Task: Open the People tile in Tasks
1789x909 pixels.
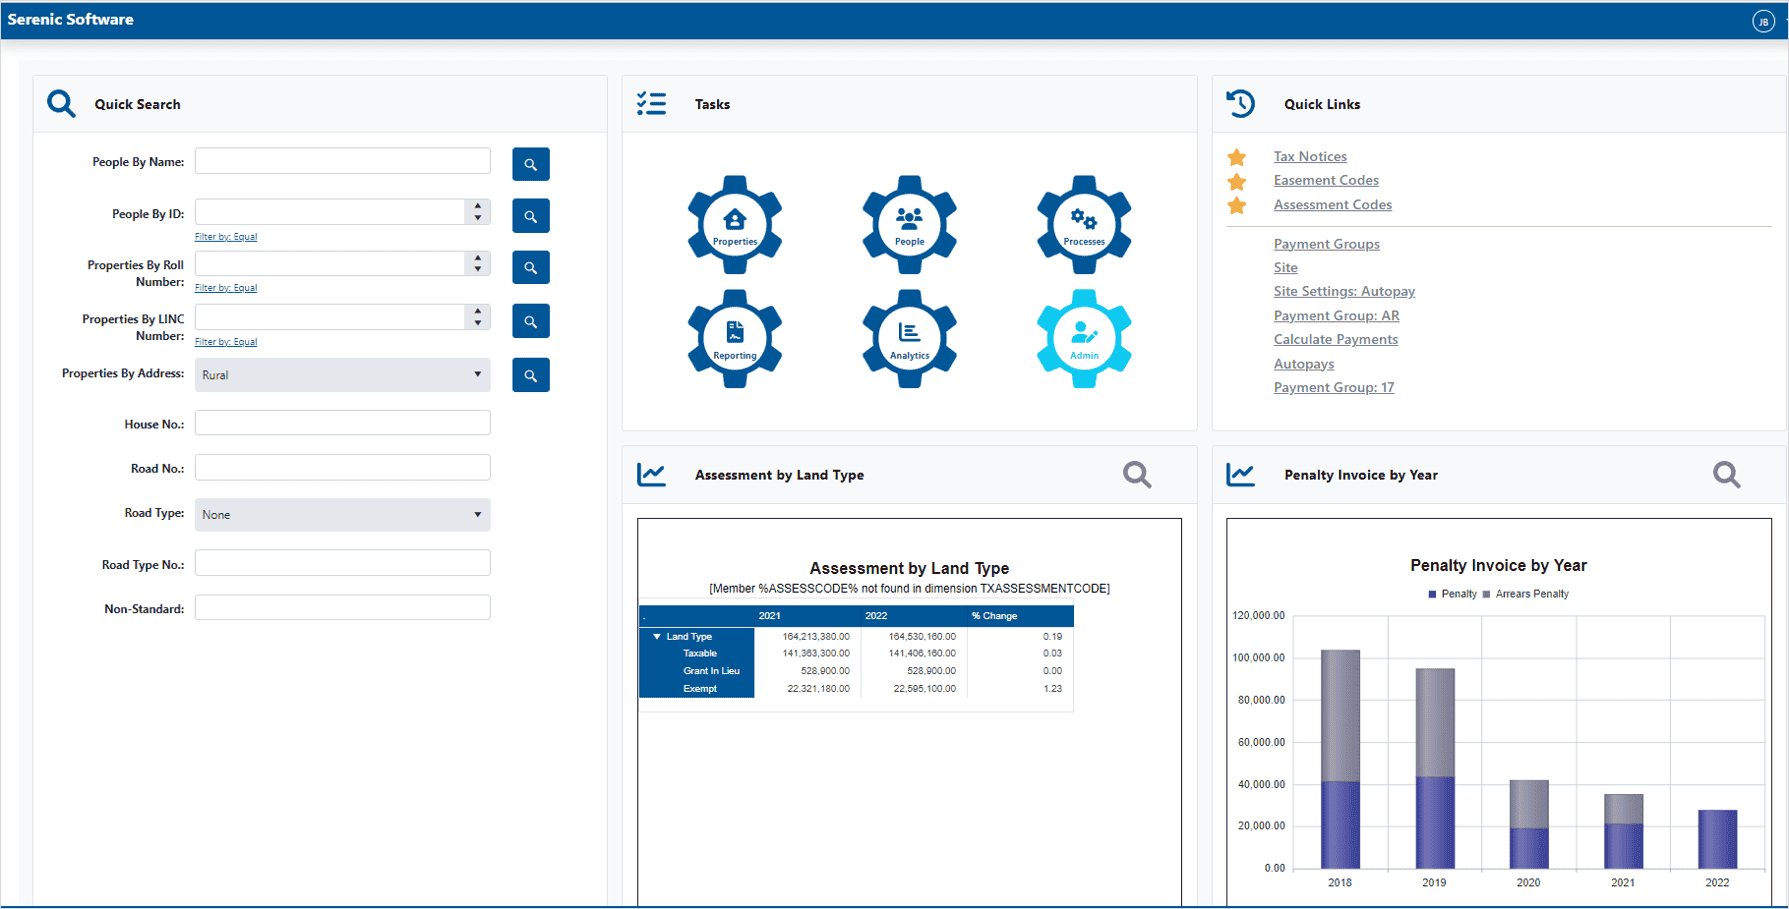Action: (x=909, y=223)
